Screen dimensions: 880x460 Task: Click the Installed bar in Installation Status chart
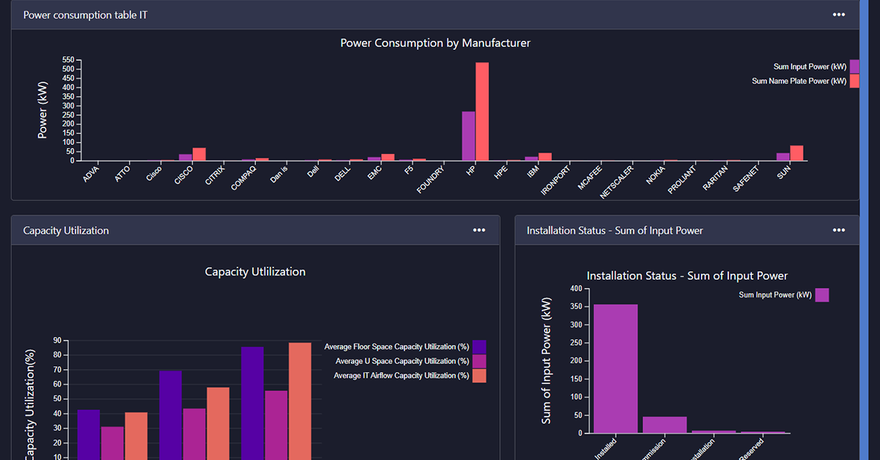click(616, 369)
